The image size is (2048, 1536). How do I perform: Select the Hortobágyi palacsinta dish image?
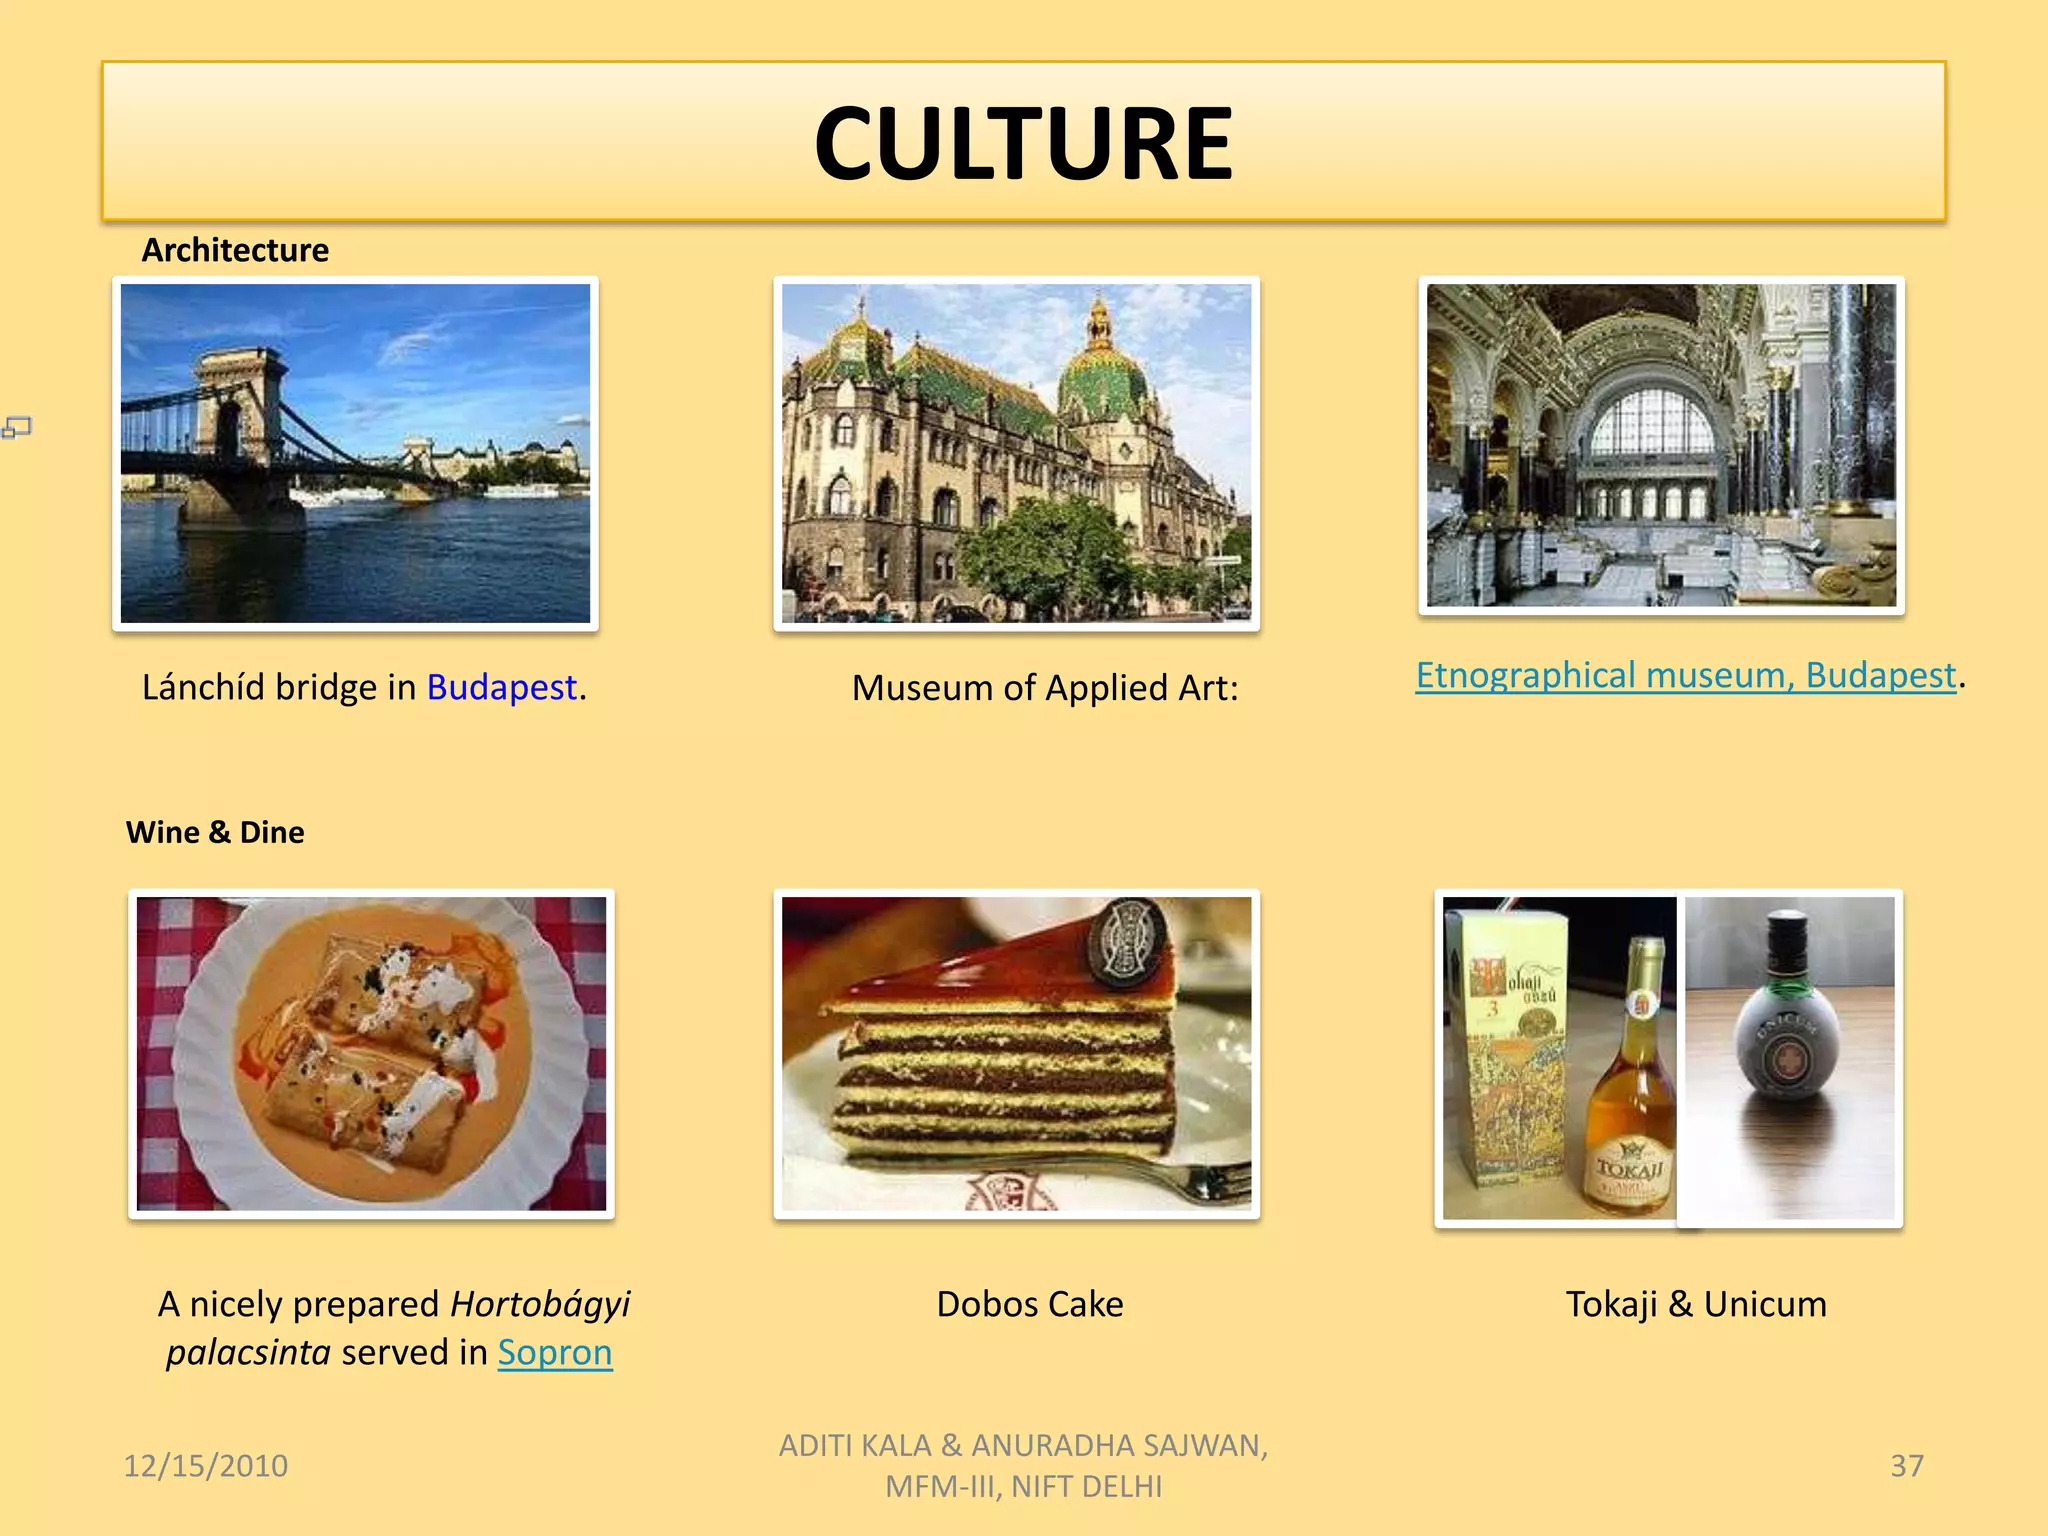click(x=371, y=1054)
